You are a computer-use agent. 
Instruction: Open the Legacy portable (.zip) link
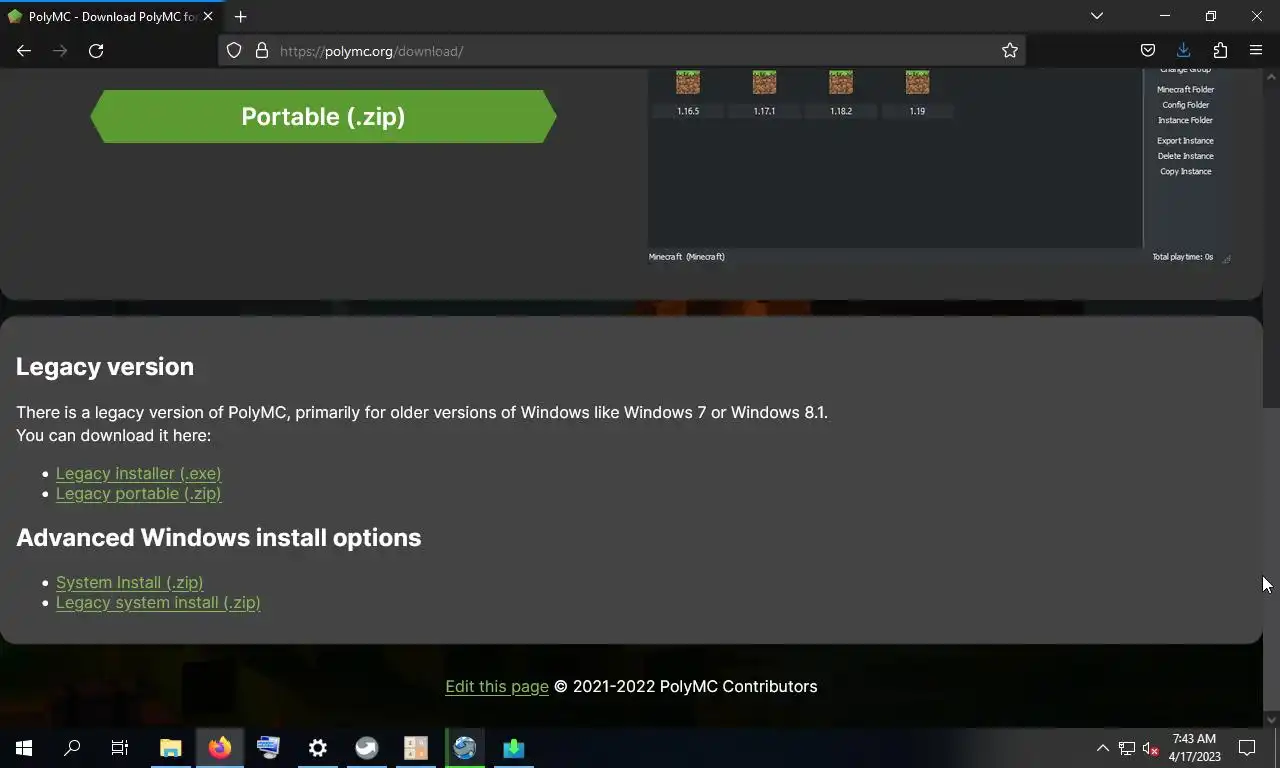click(x=138, y=493)
